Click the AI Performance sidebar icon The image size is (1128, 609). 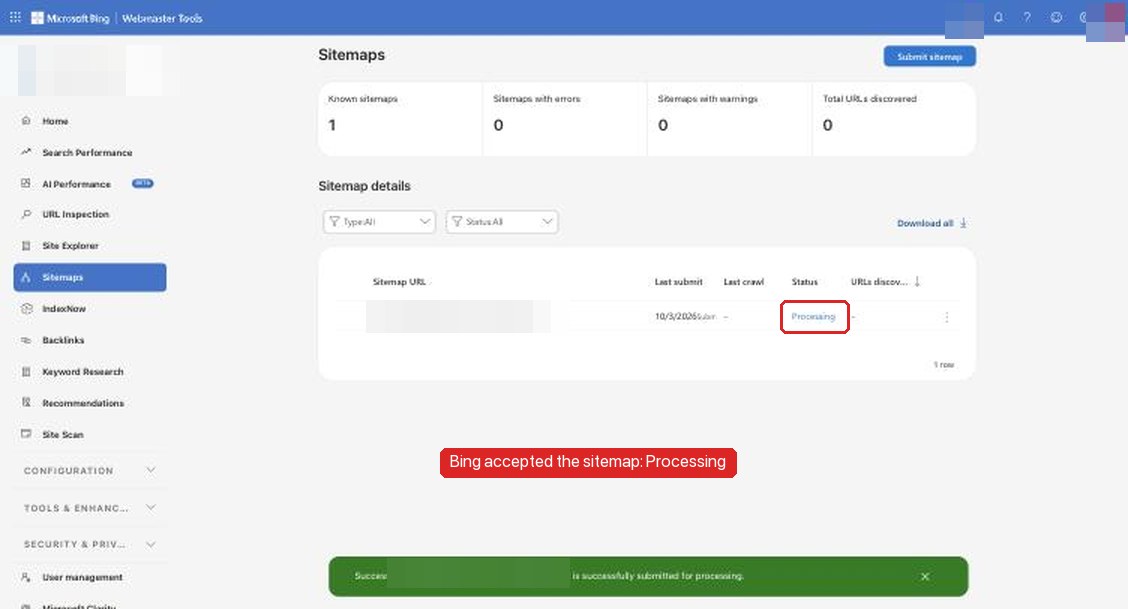tap(26, 183)
